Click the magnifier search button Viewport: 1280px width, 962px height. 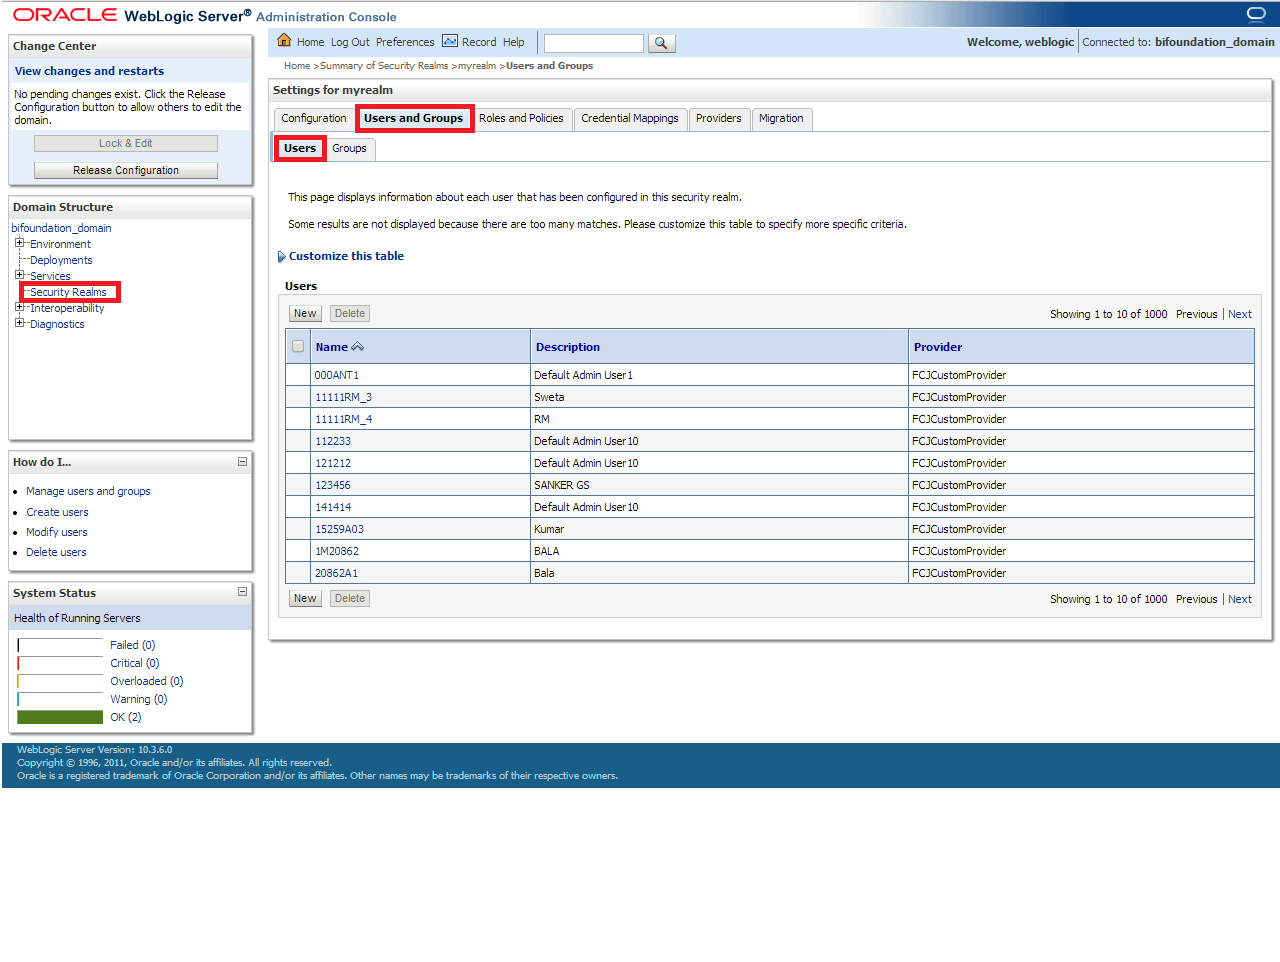coord(661,43)
